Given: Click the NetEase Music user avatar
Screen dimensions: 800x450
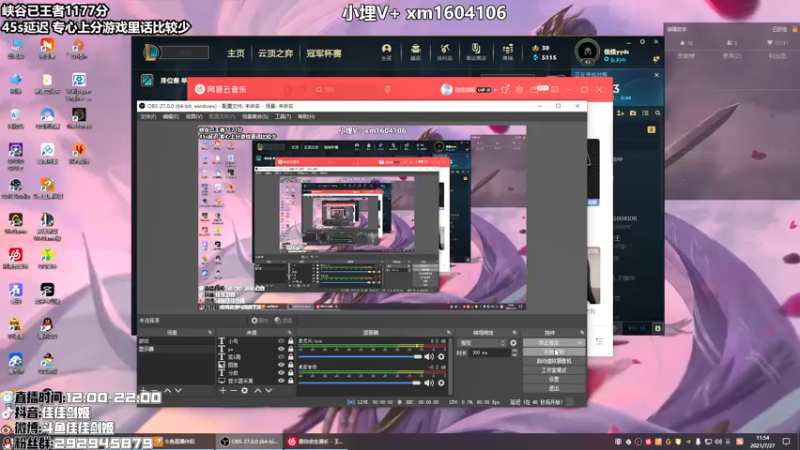Looking at the screenshot, I should (x=446, y=89).
